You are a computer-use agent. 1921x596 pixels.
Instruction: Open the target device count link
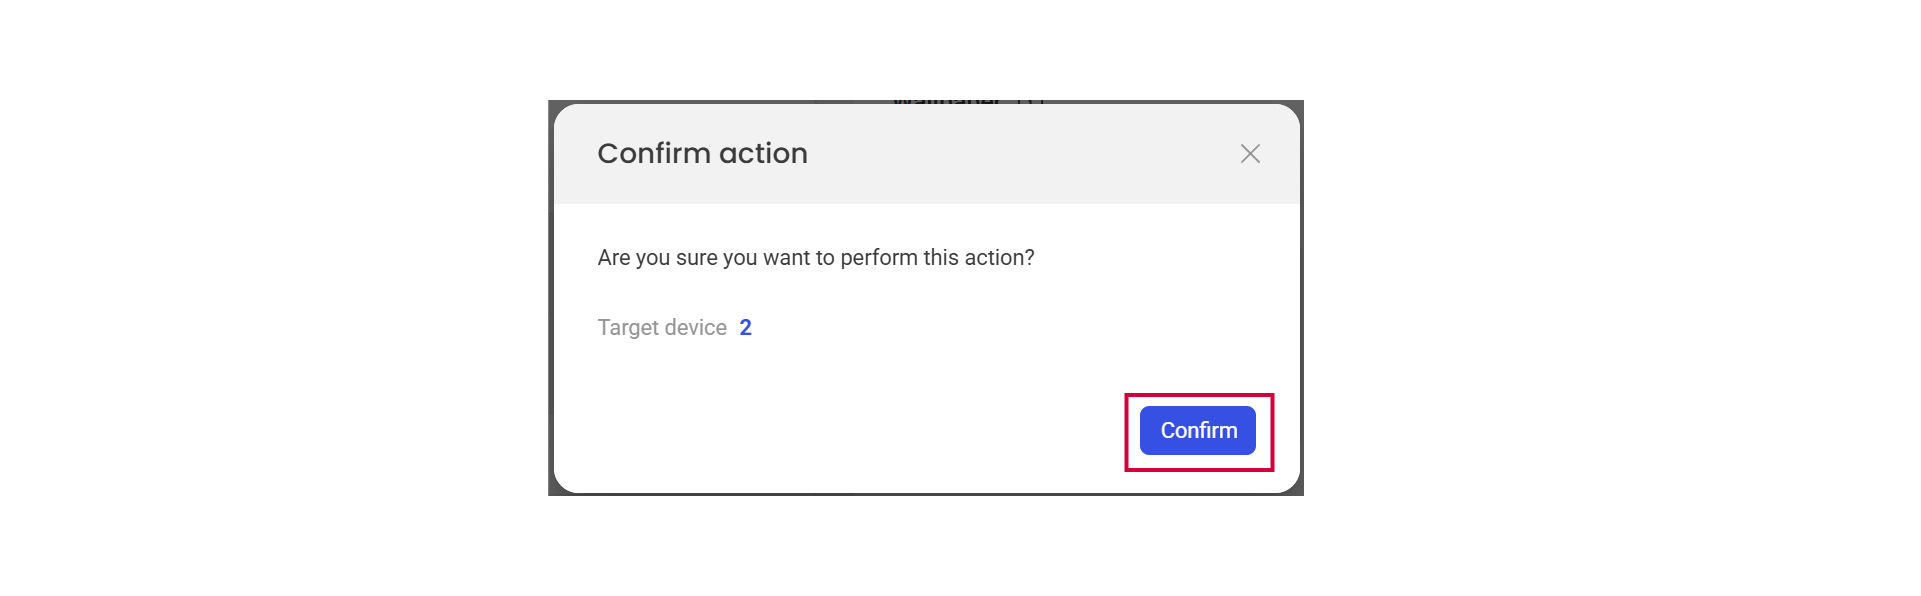pos(745,328)
